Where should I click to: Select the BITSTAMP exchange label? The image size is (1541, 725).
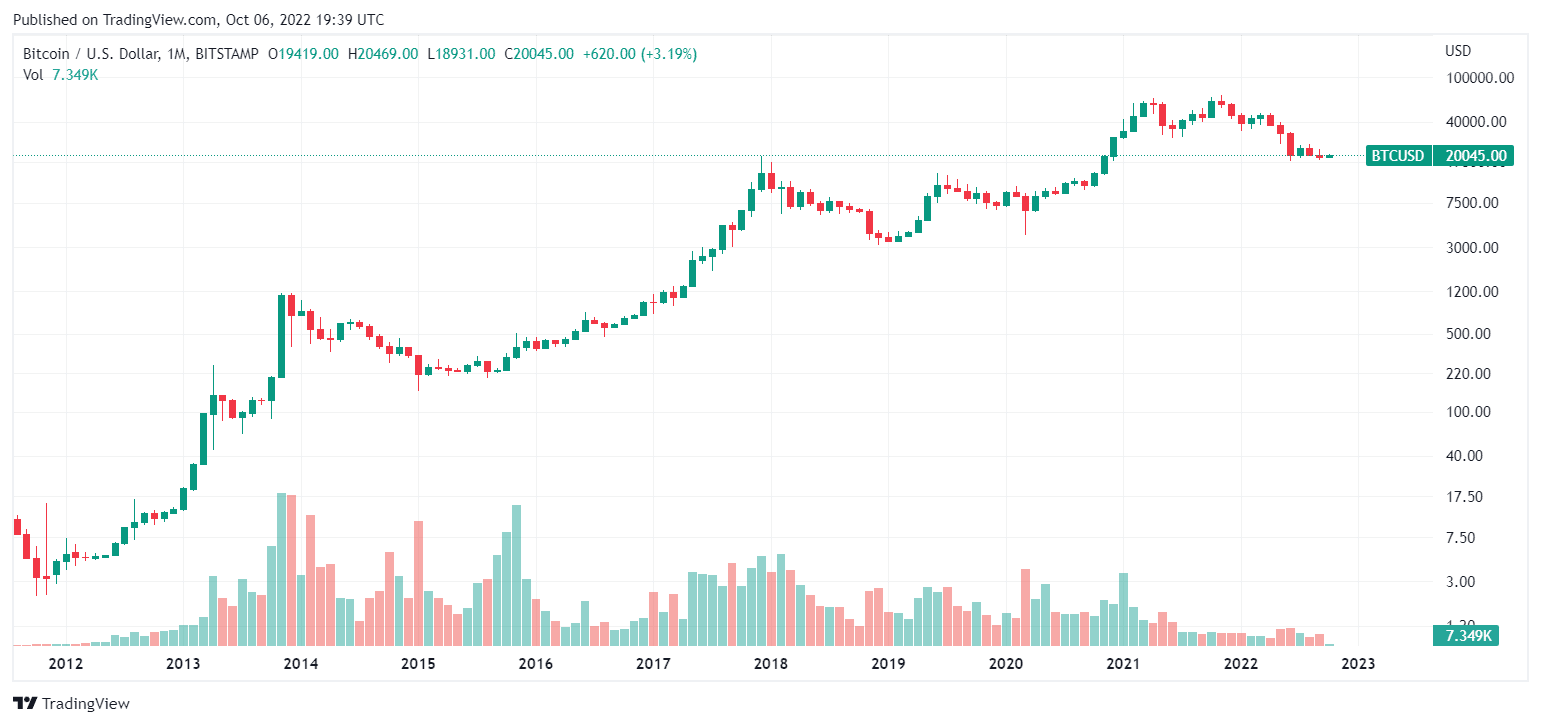coord(229,54)
